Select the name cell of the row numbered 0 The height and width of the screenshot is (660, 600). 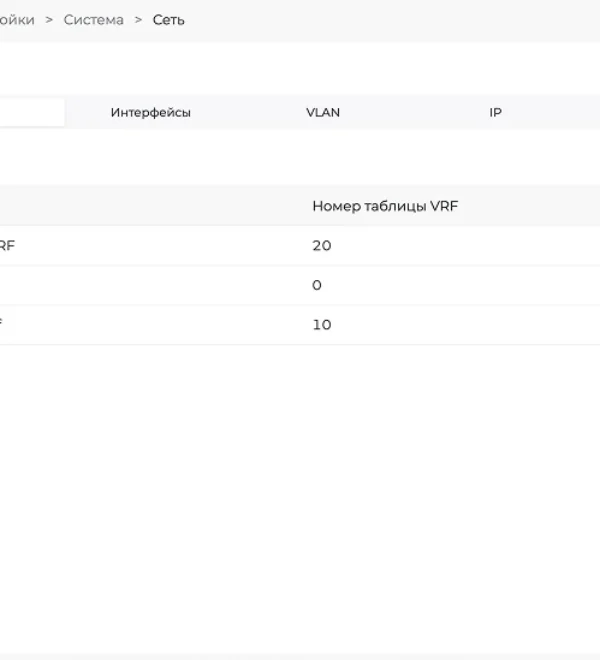152,285
